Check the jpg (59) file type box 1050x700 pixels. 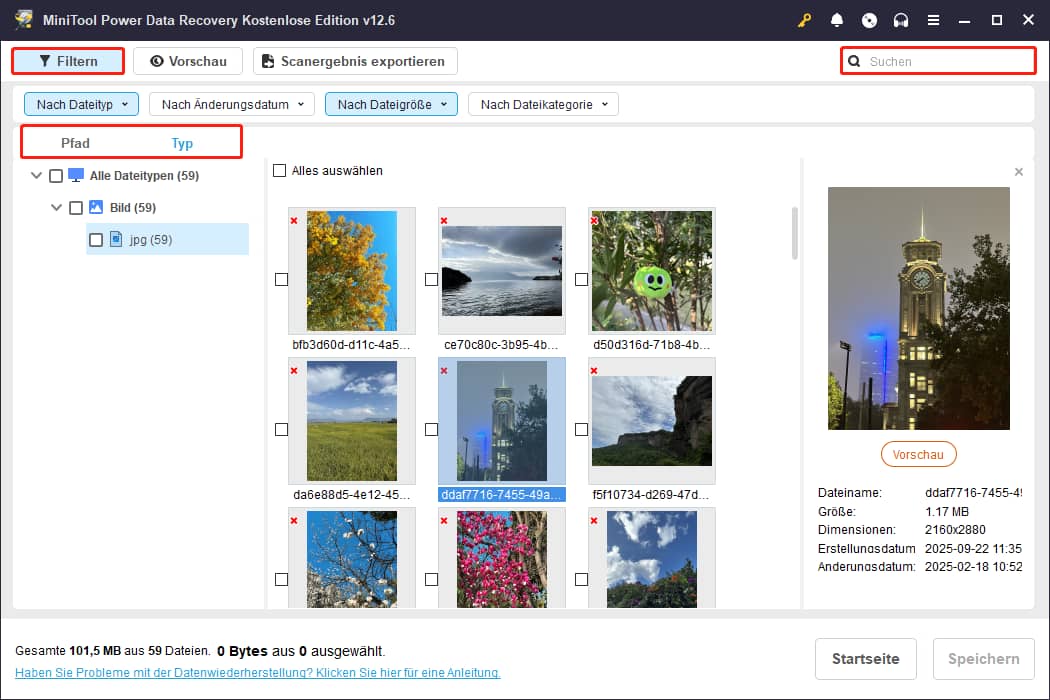click(x=96, y=240)
